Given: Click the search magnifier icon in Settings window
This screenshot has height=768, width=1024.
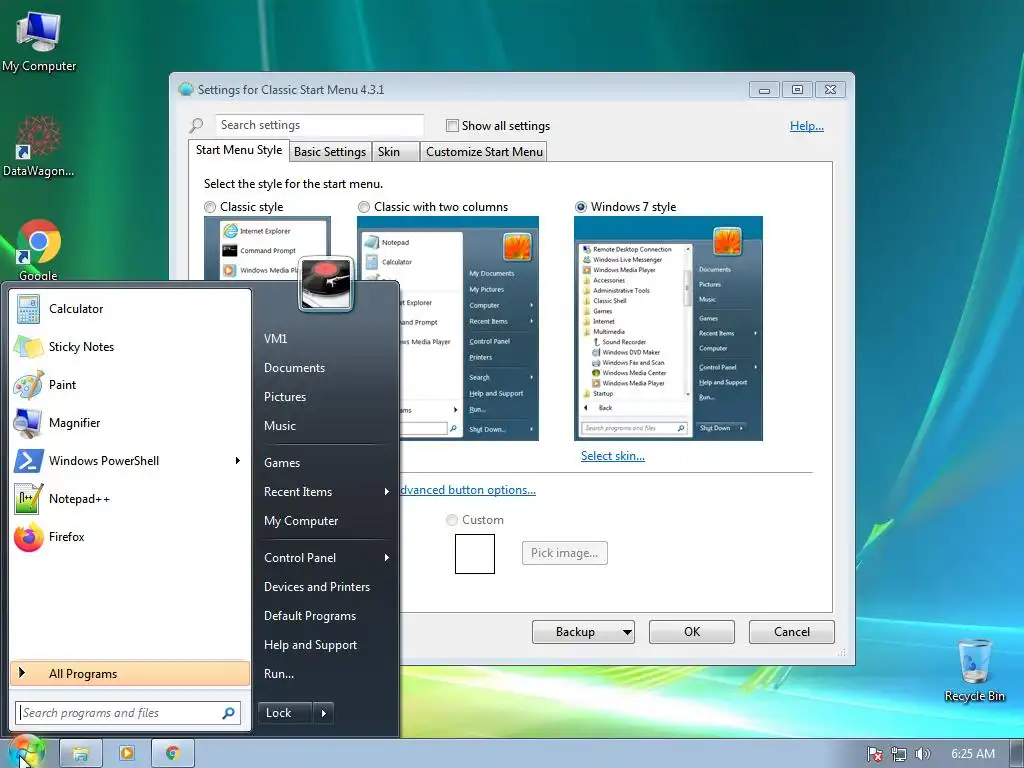Looking at the screenshot, I should [x=196, y=125].
